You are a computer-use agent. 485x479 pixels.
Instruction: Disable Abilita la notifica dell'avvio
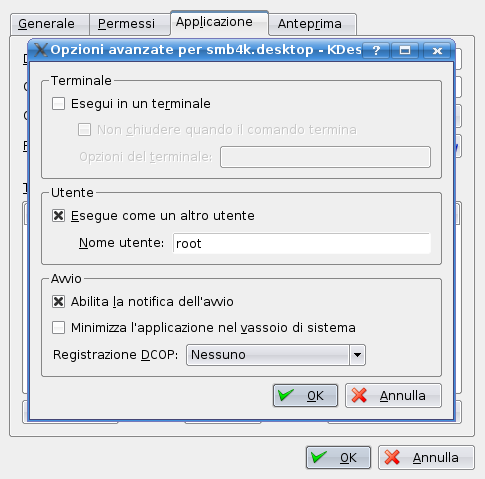tap(58, 302)
